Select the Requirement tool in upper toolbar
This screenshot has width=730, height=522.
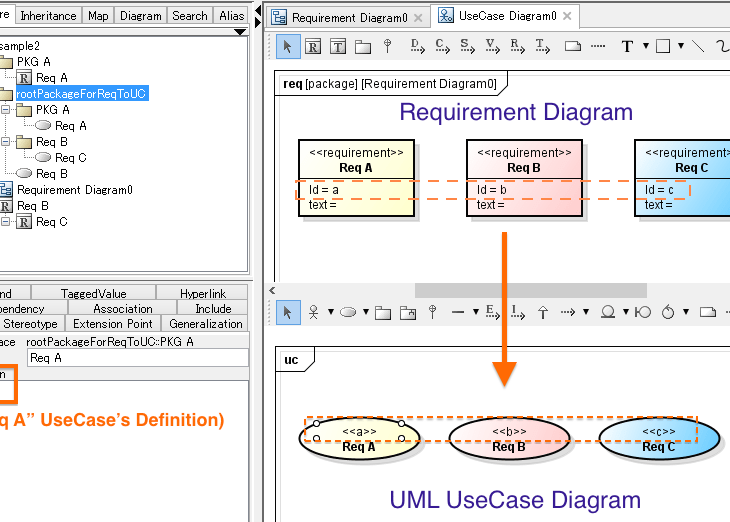tap(313, 46)
